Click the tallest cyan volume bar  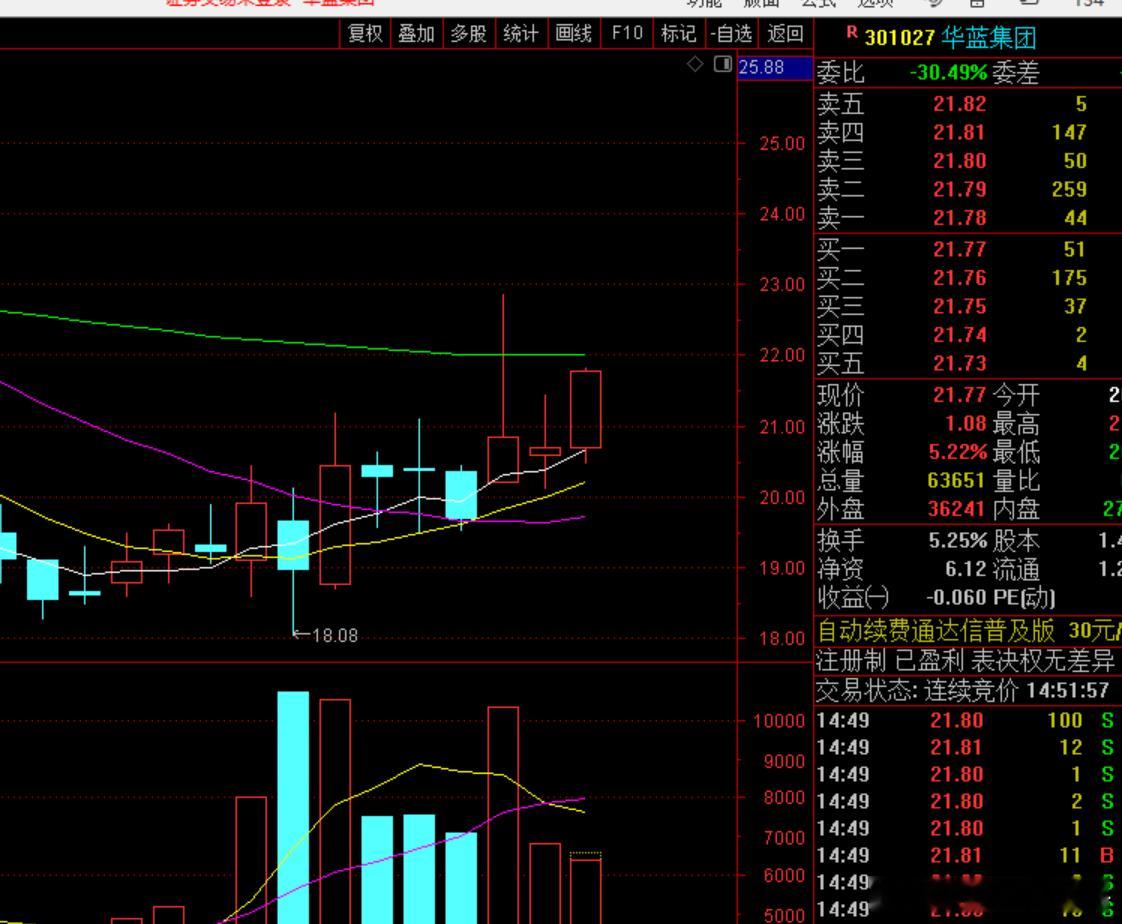[293, 807]
